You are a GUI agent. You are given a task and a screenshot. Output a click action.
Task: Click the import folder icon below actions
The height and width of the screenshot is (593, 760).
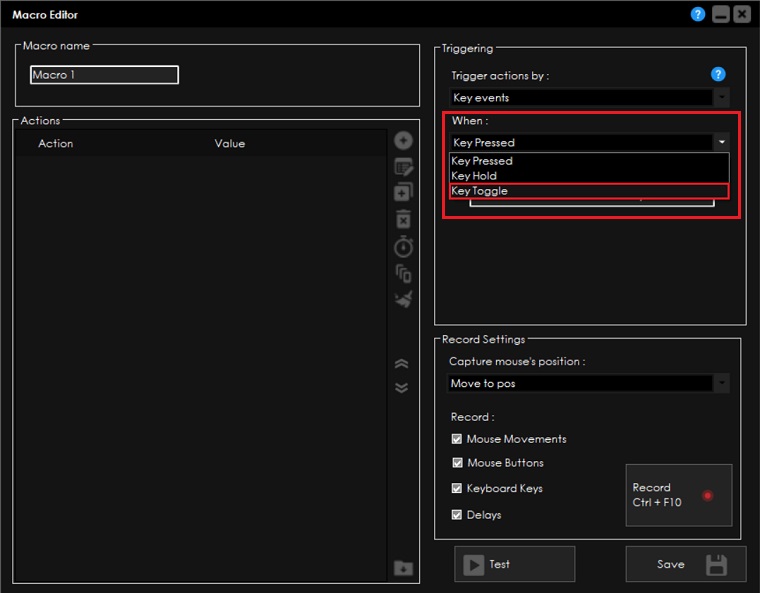click(x=403, y=567)
